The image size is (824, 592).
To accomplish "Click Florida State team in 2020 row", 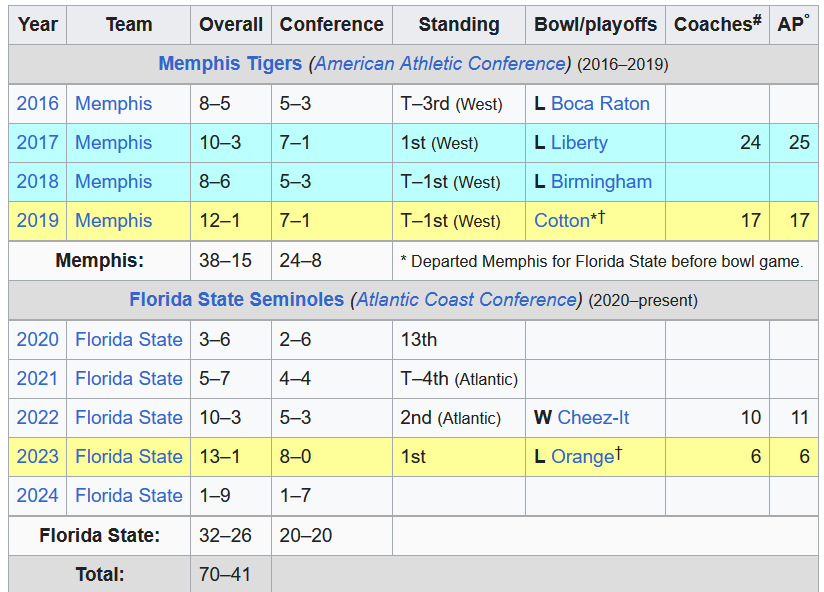I will [129, 340].
